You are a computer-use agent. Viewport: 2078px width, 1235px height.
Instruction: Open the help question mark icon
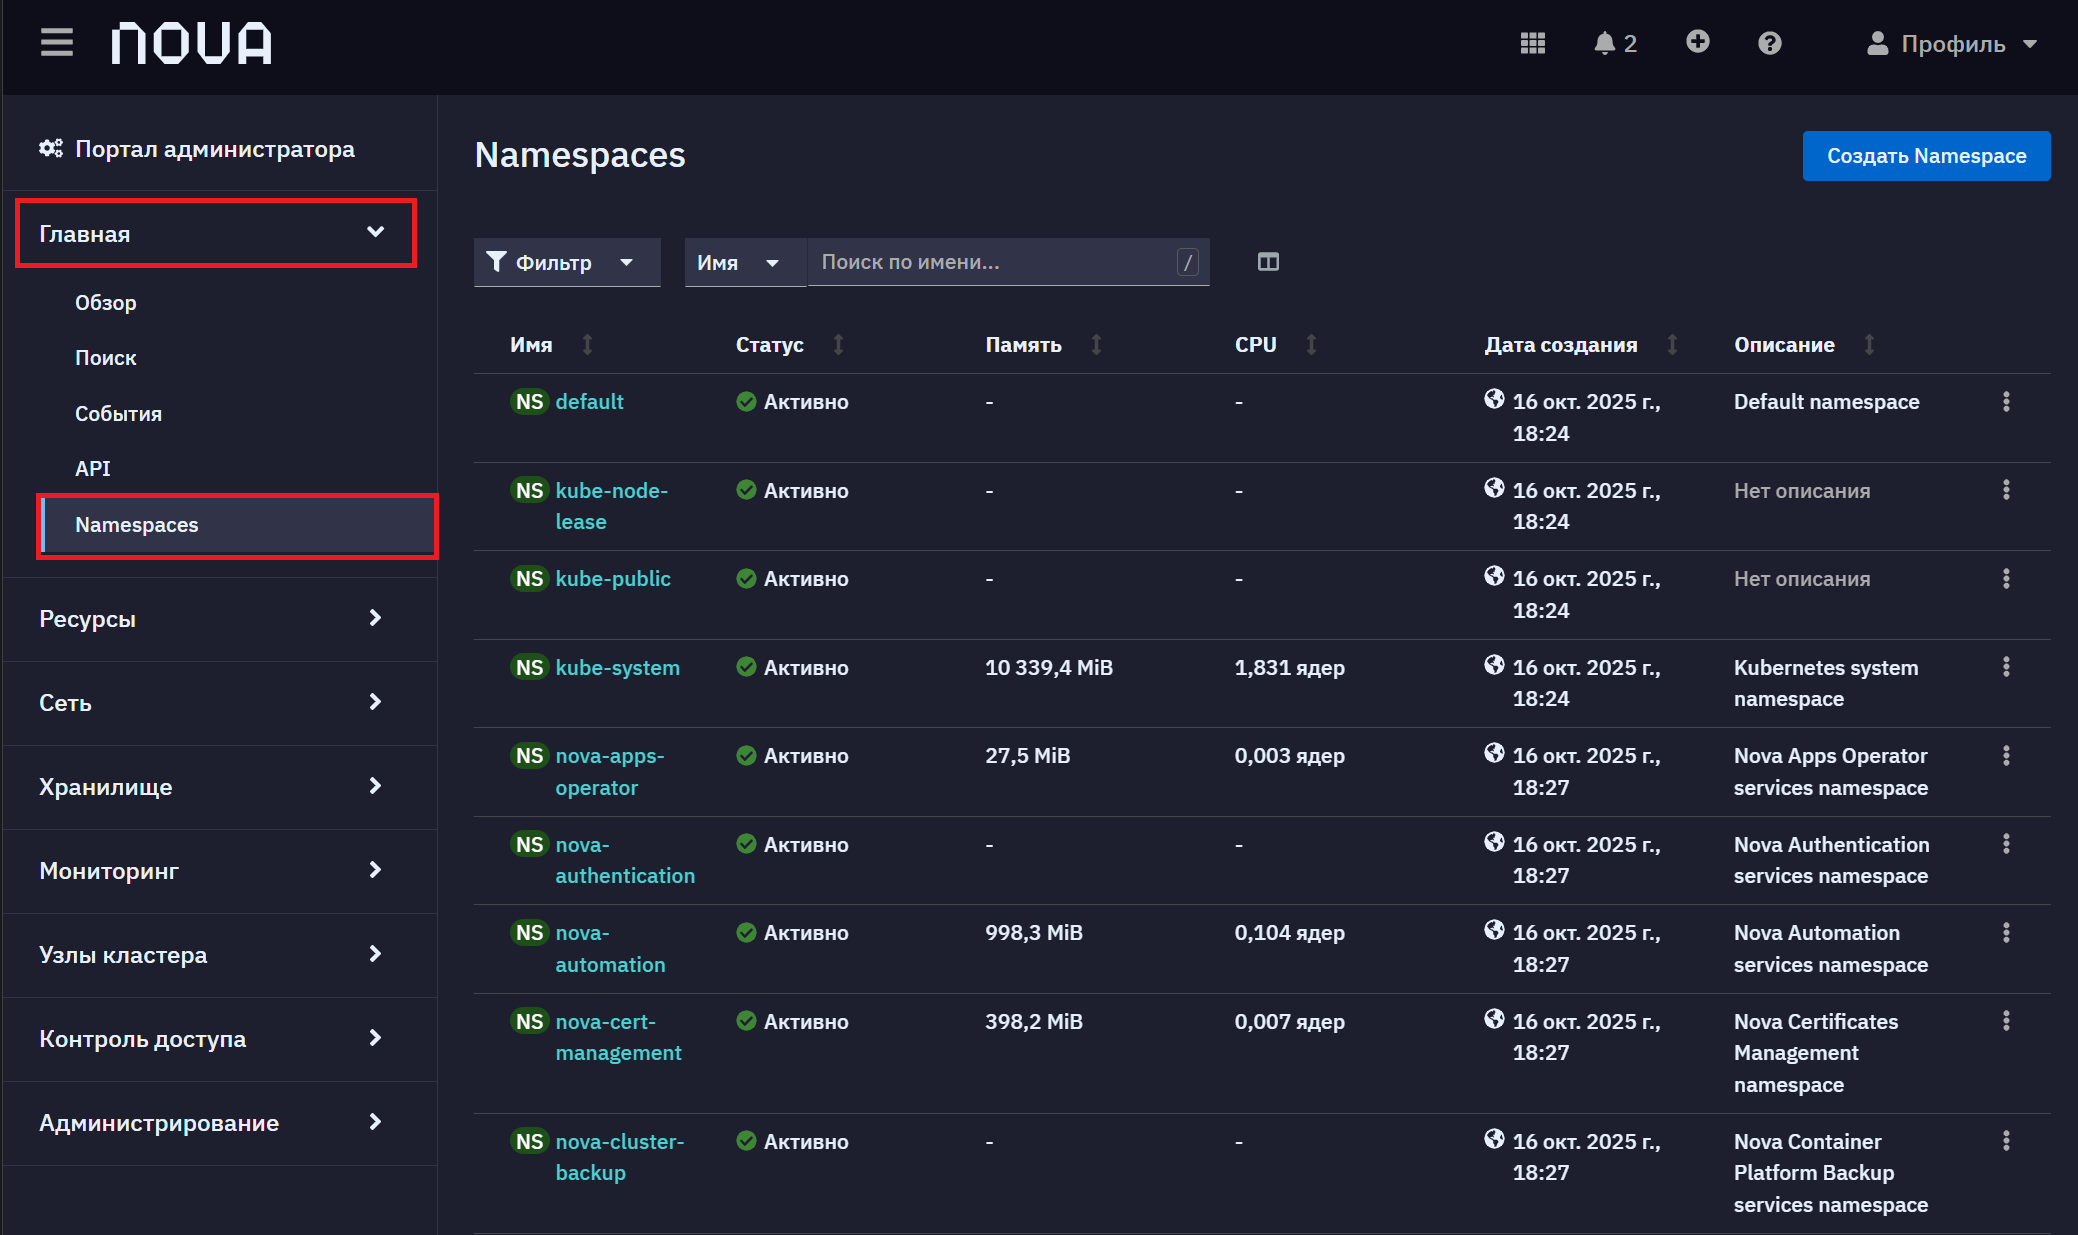[1769, 43]
